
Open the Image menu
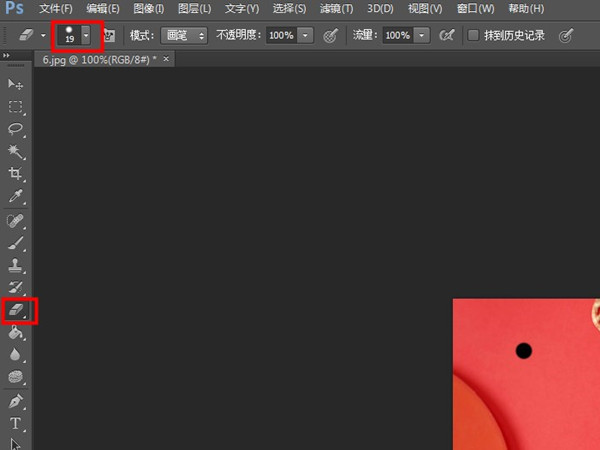(148, 8)
